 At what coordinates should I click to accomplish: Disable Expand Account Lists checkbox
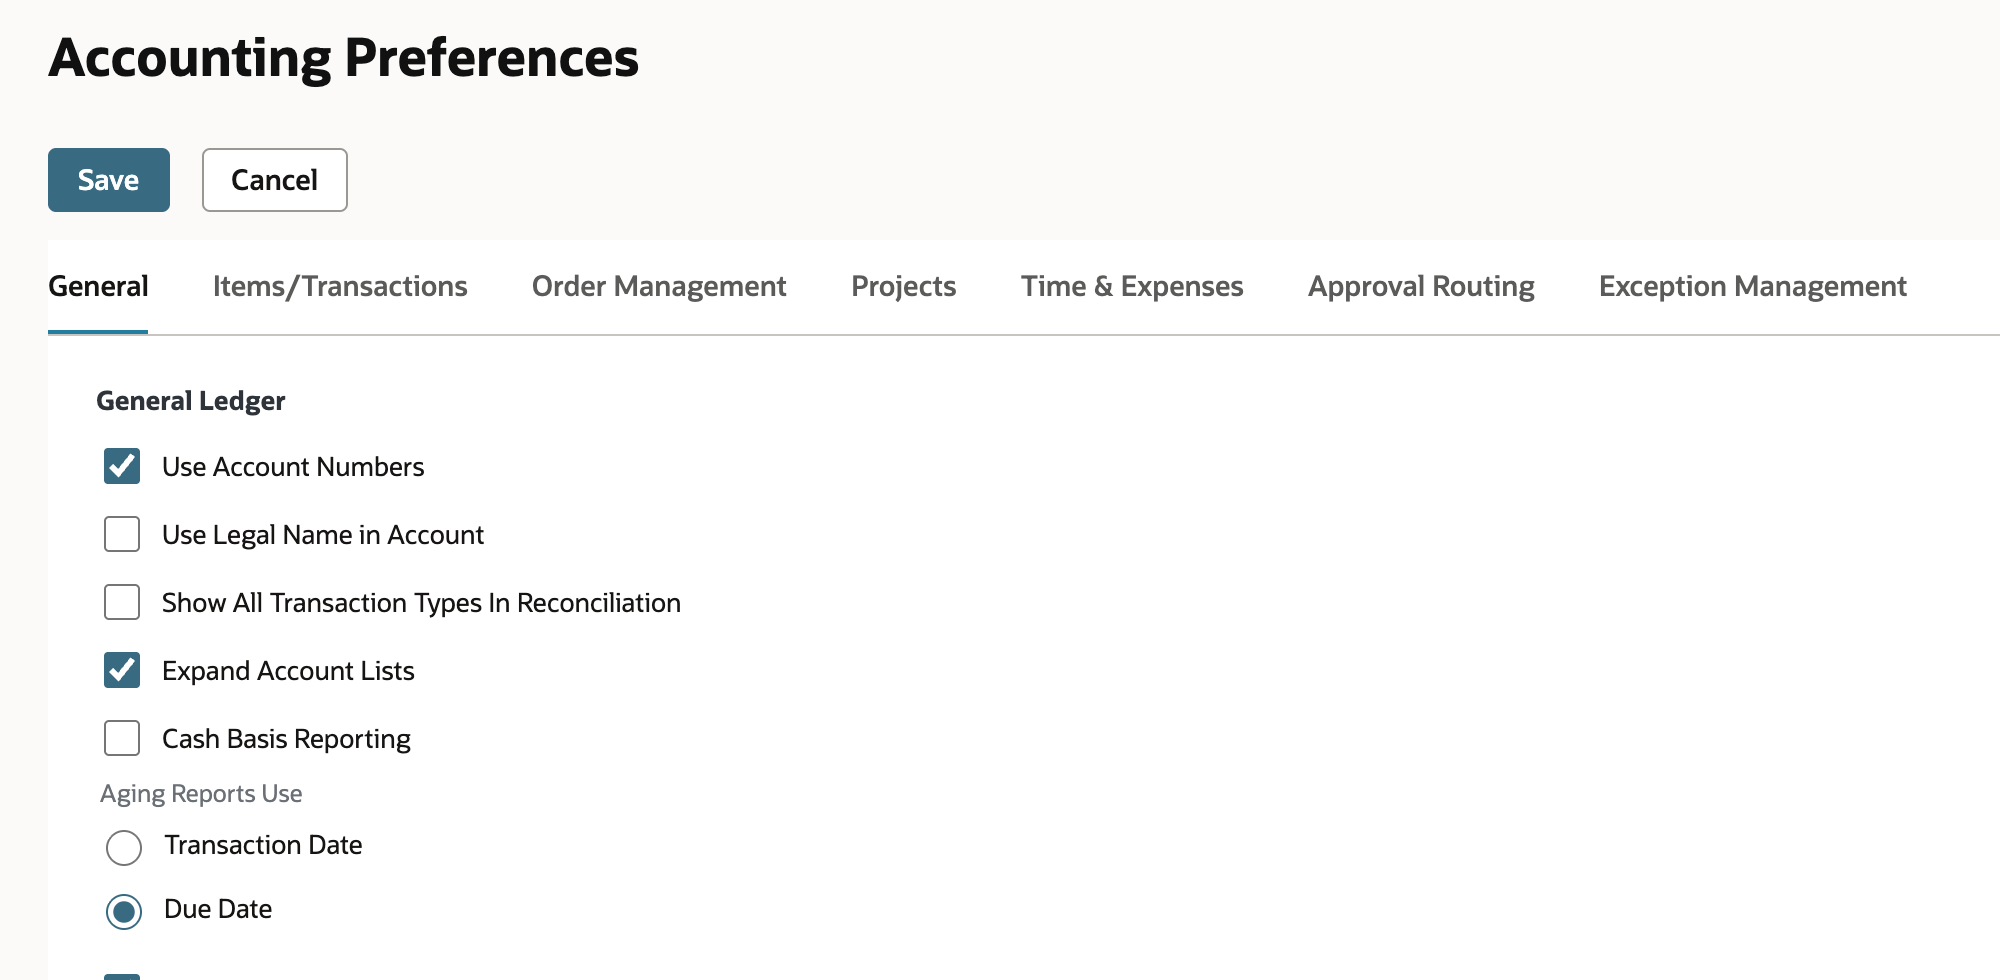pyautogui.click(x=122, y=670)
